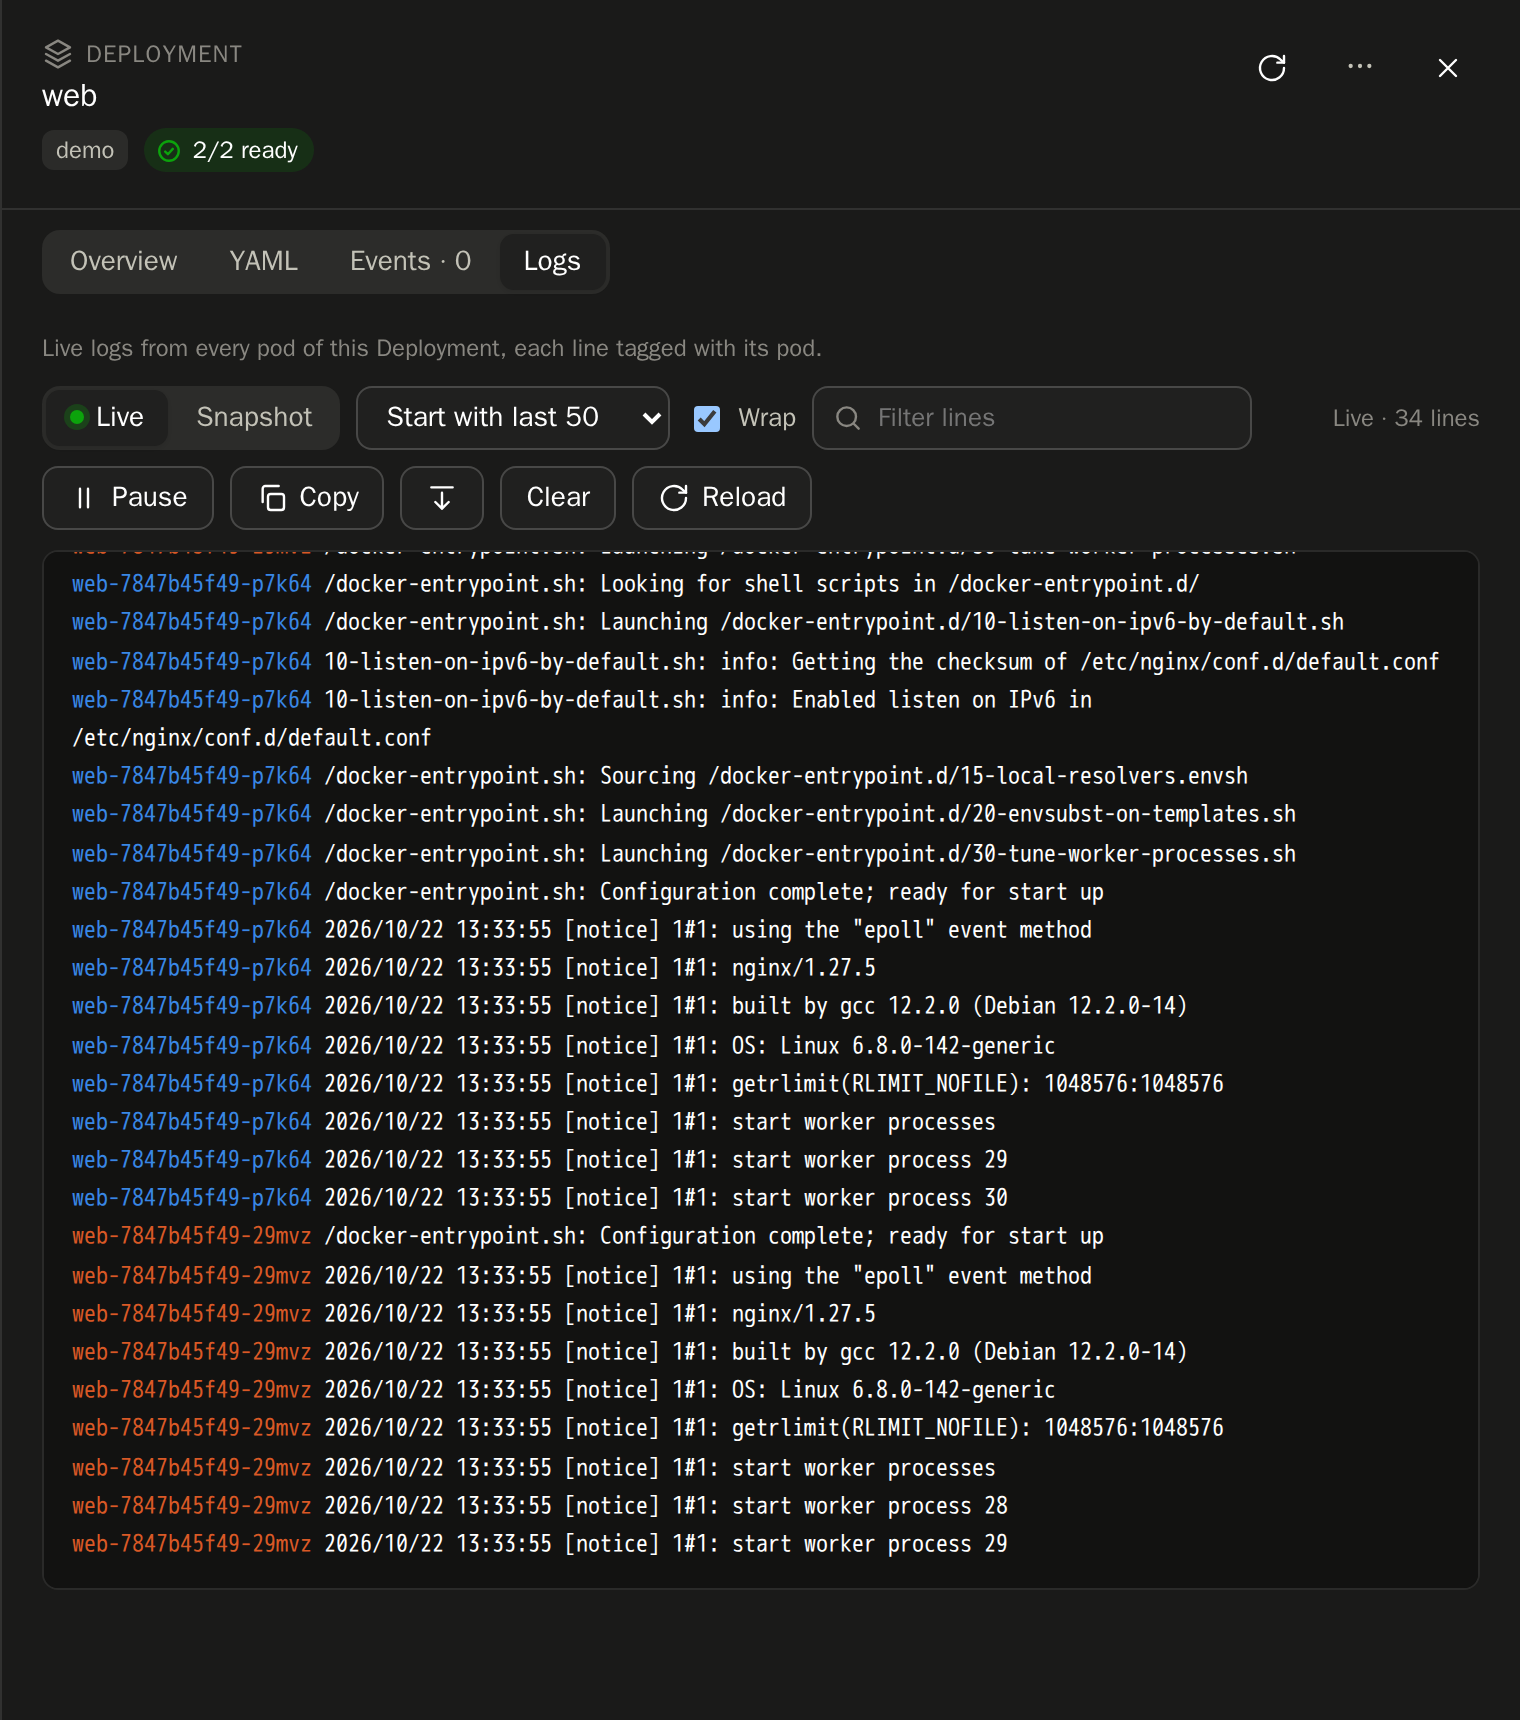The image size is (1520, 1720).
Task: Close the deployment panel
Action: coord(1447,68)
